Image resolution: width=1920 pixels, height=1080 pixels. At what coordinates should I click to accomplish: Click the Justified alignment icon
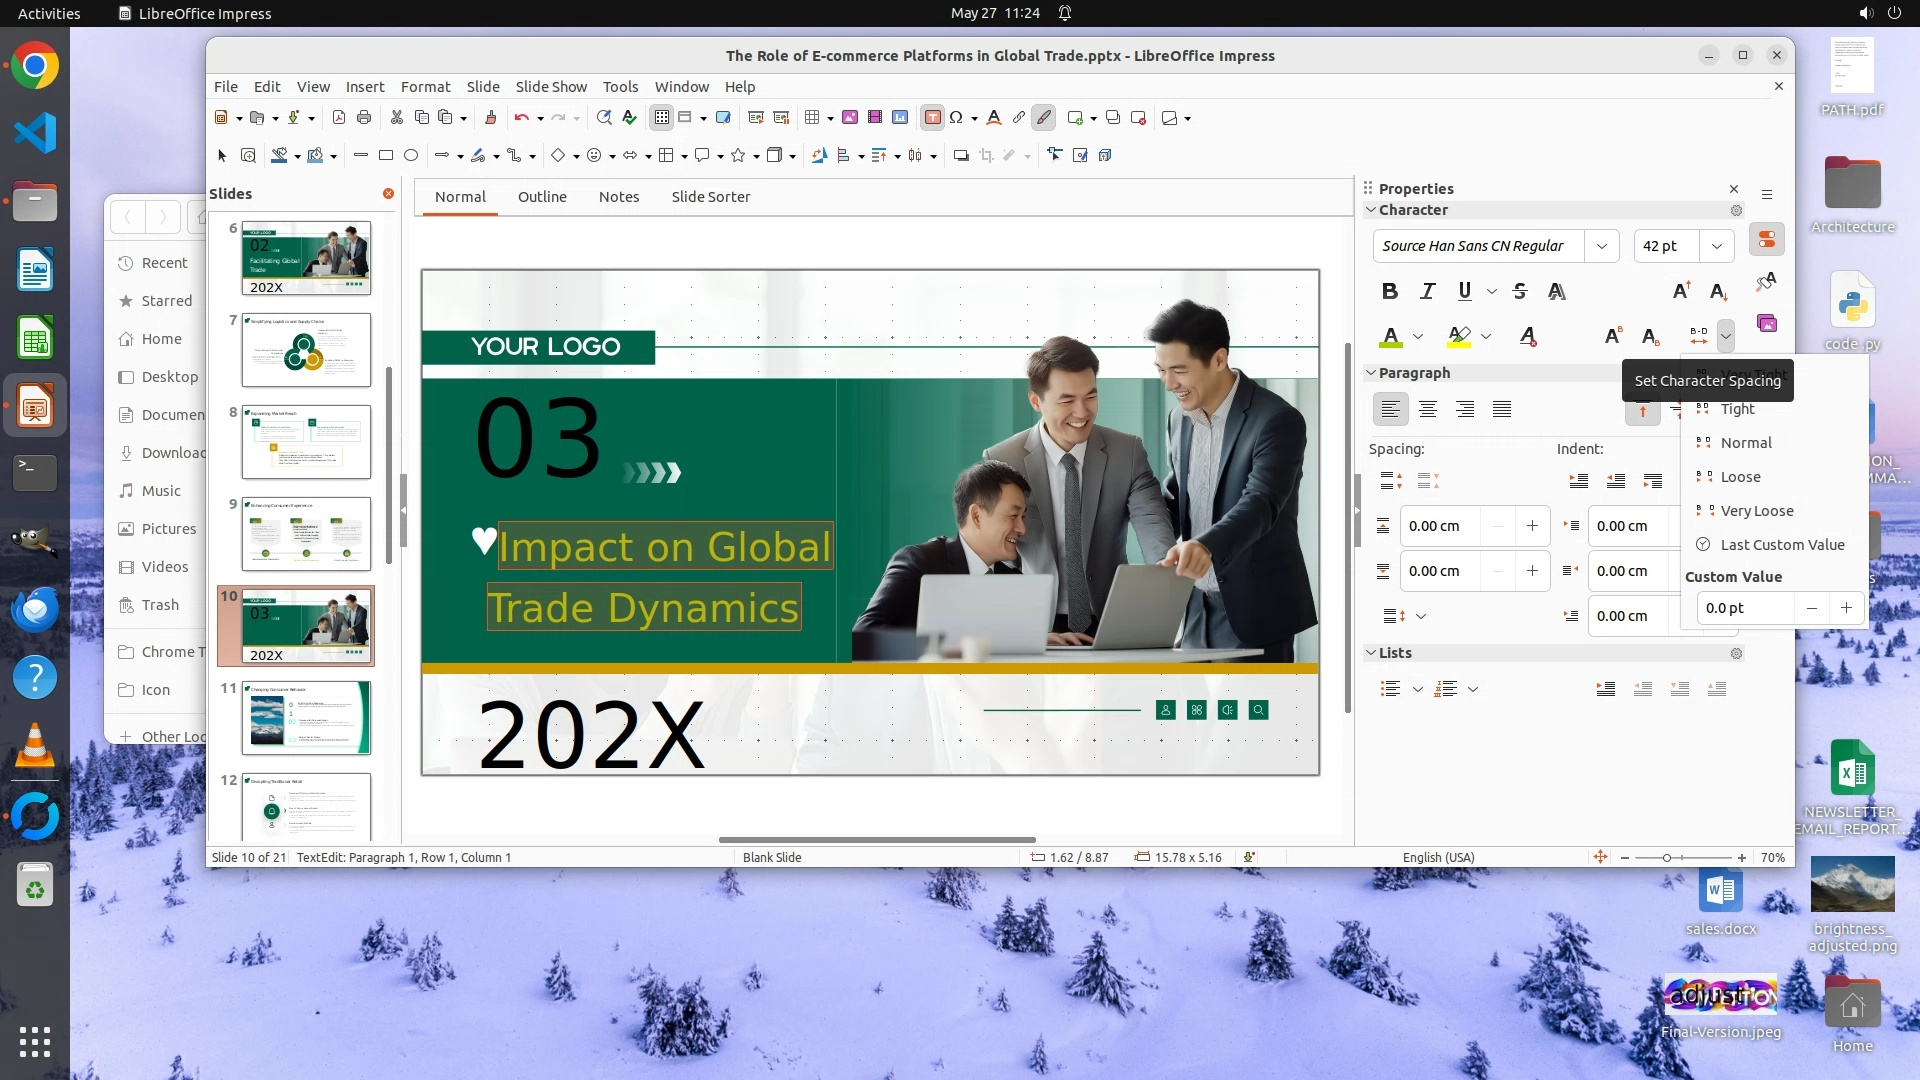(1501, 409)
